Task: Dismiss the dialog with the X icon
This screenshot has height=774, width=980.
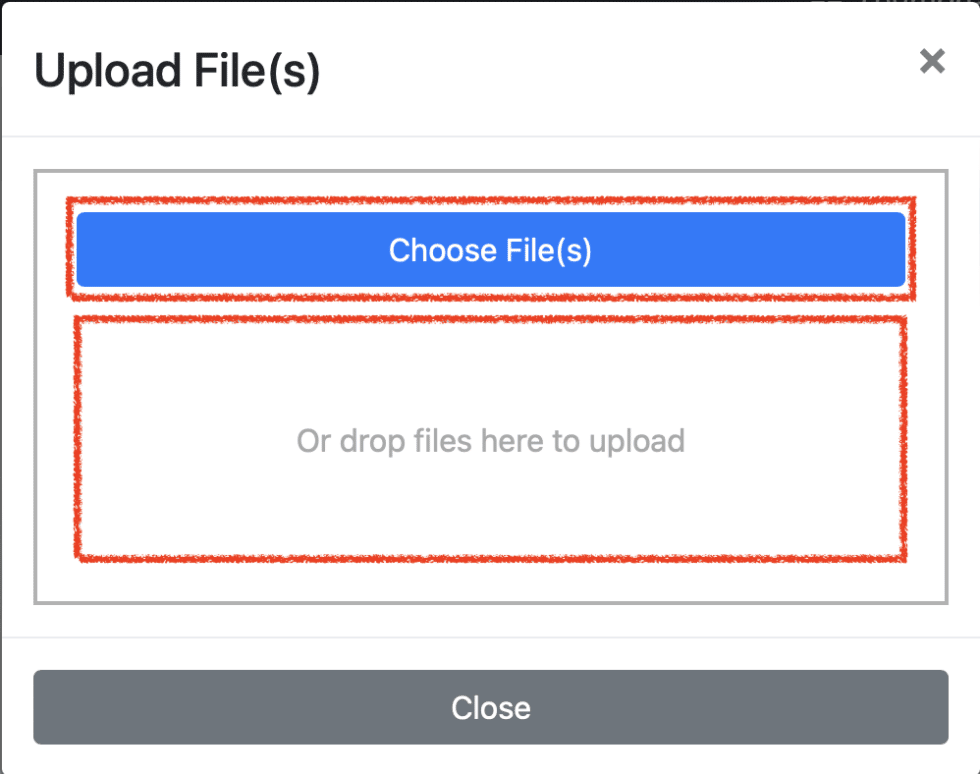Action: 932,62
